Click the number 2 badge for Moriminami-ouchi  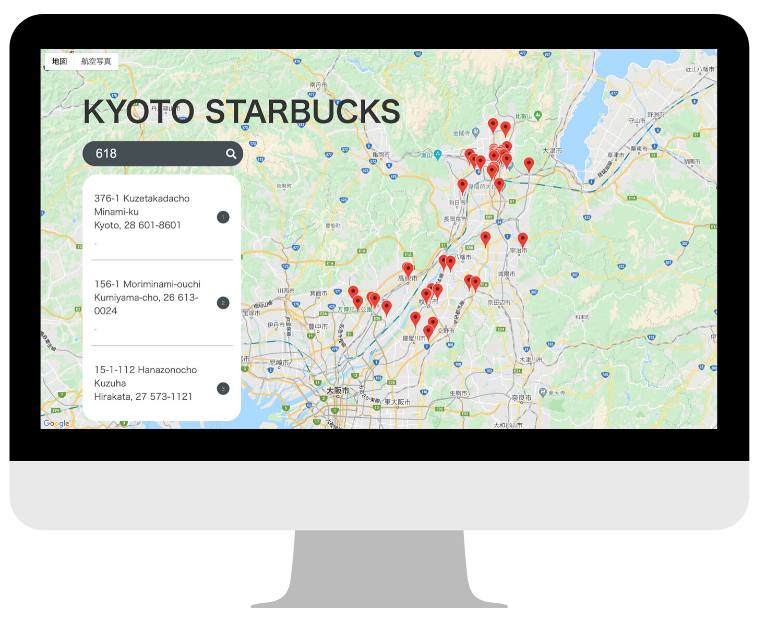point(223,303)
